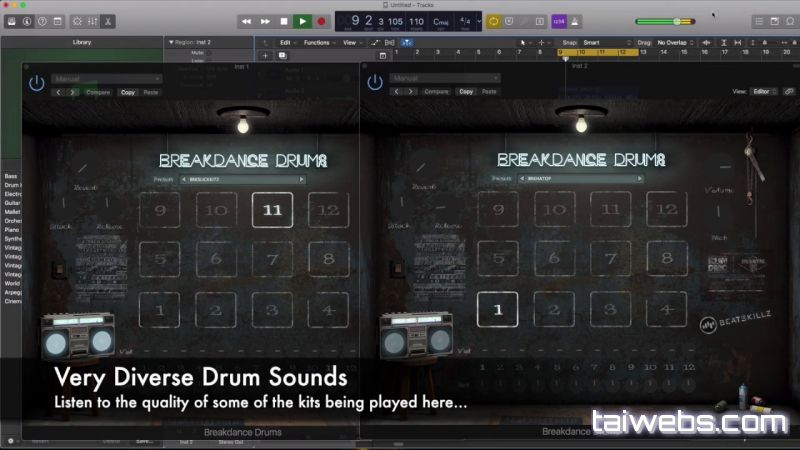Open the Editor view dropdown in right plugin
Image resolution: width=800 pixels, height=450 pixels.
[x=765, y=91]
